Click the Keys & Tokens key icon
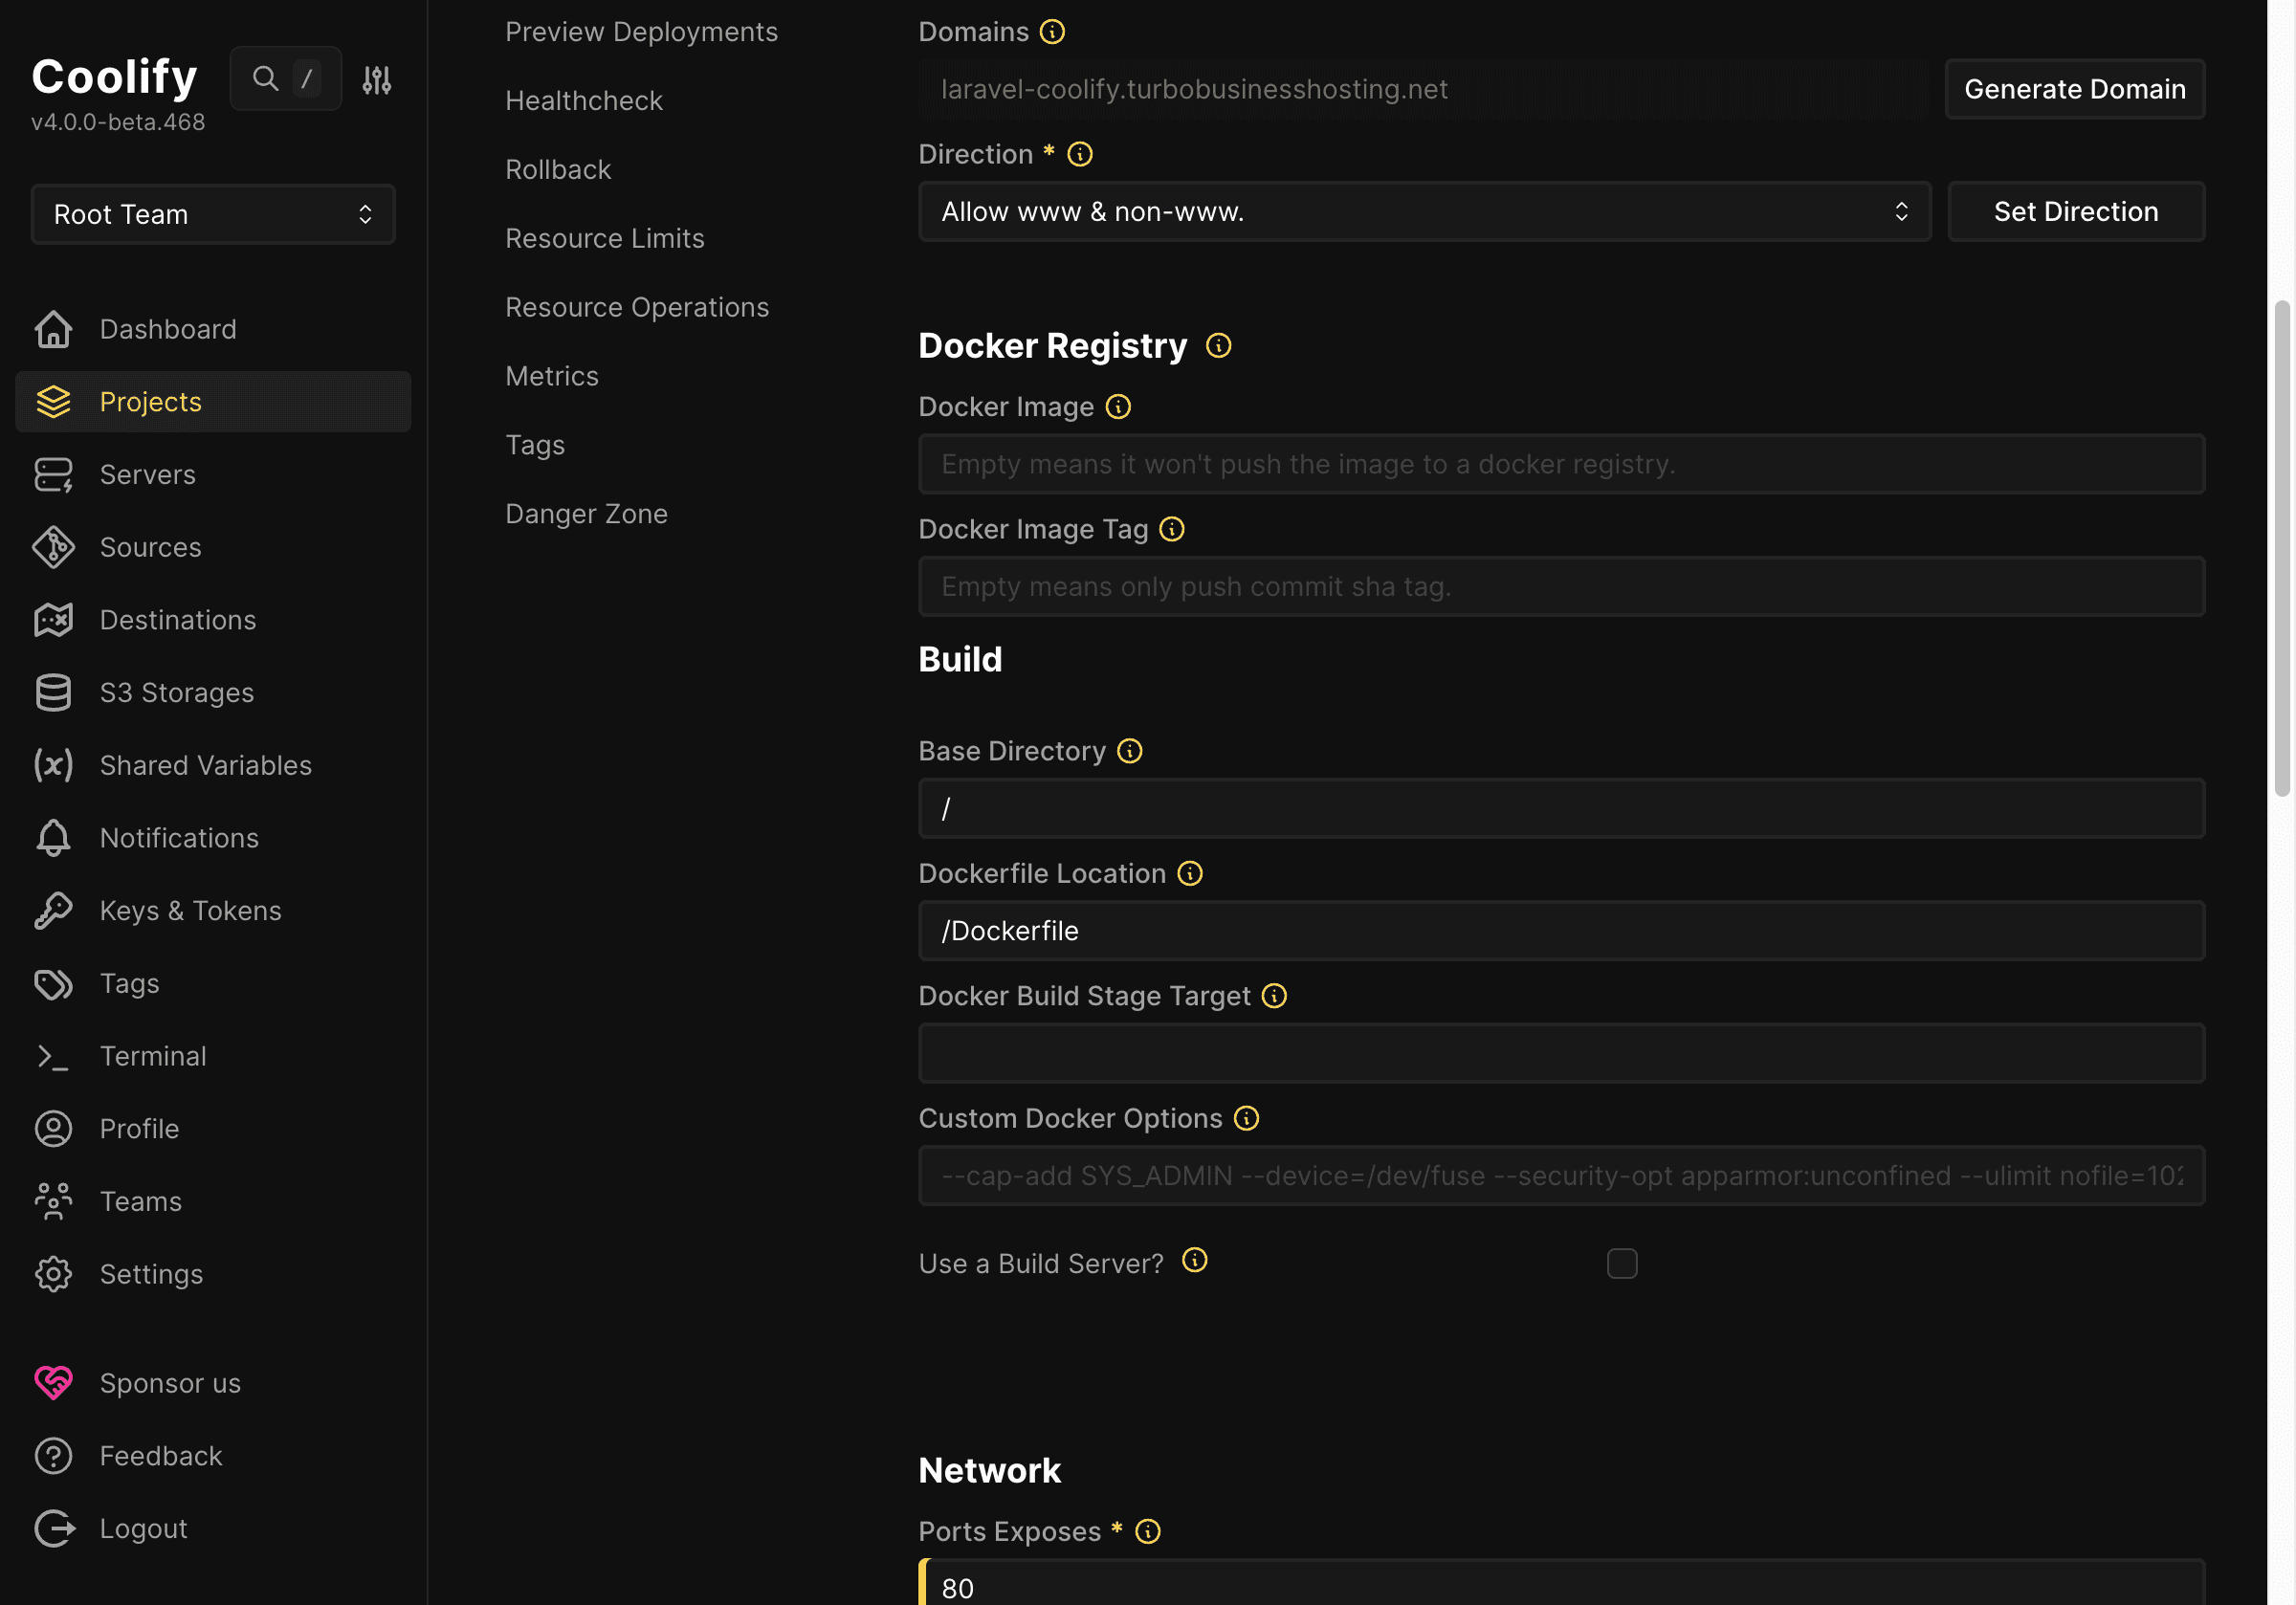This screenshot has height=1605, width=2296. [x=53, y=911]
